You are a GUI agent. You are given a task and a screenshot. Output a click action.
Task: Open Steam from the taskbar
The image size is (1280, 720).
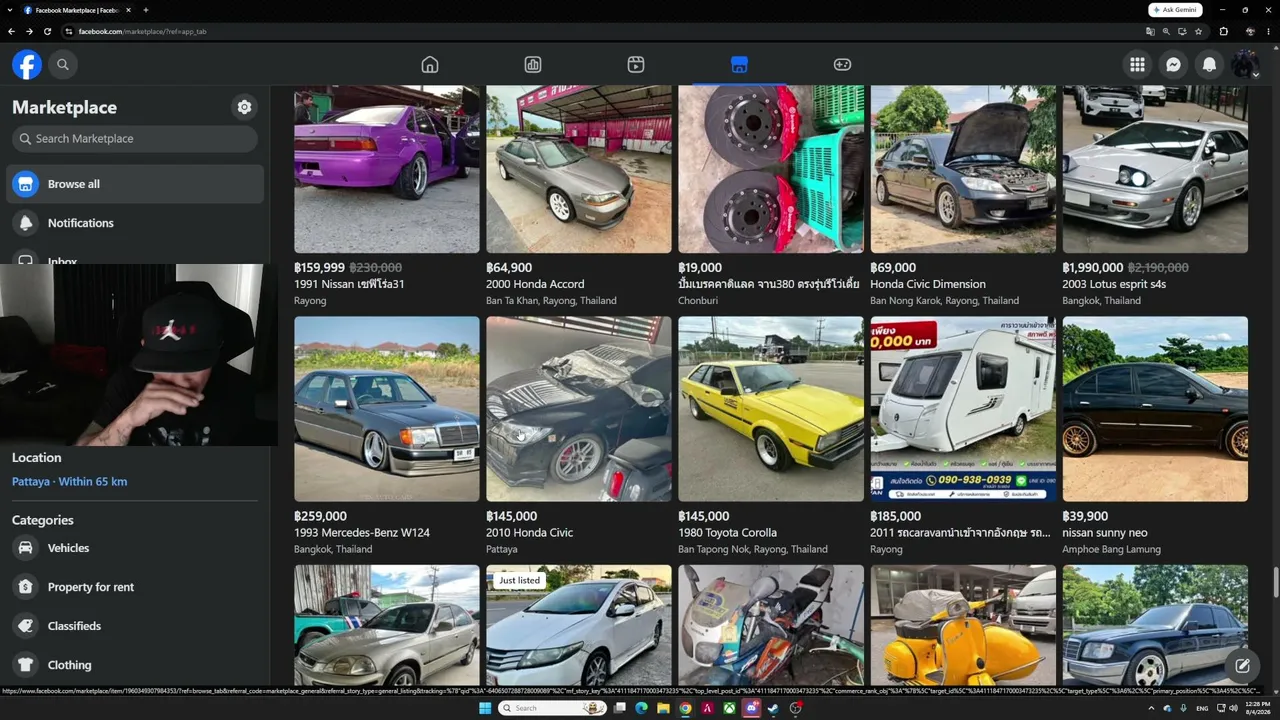[x=773, y=708]
